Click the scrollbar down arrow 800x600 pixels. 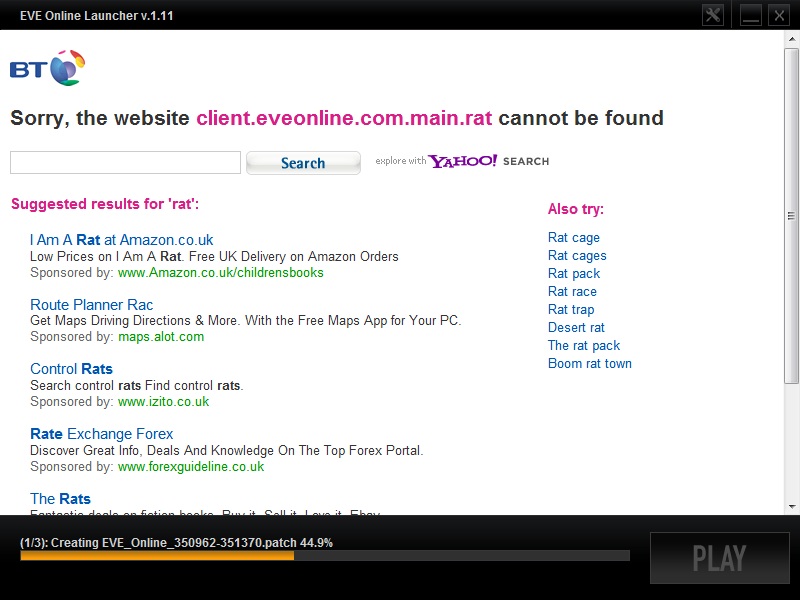(x=791, y=507)
